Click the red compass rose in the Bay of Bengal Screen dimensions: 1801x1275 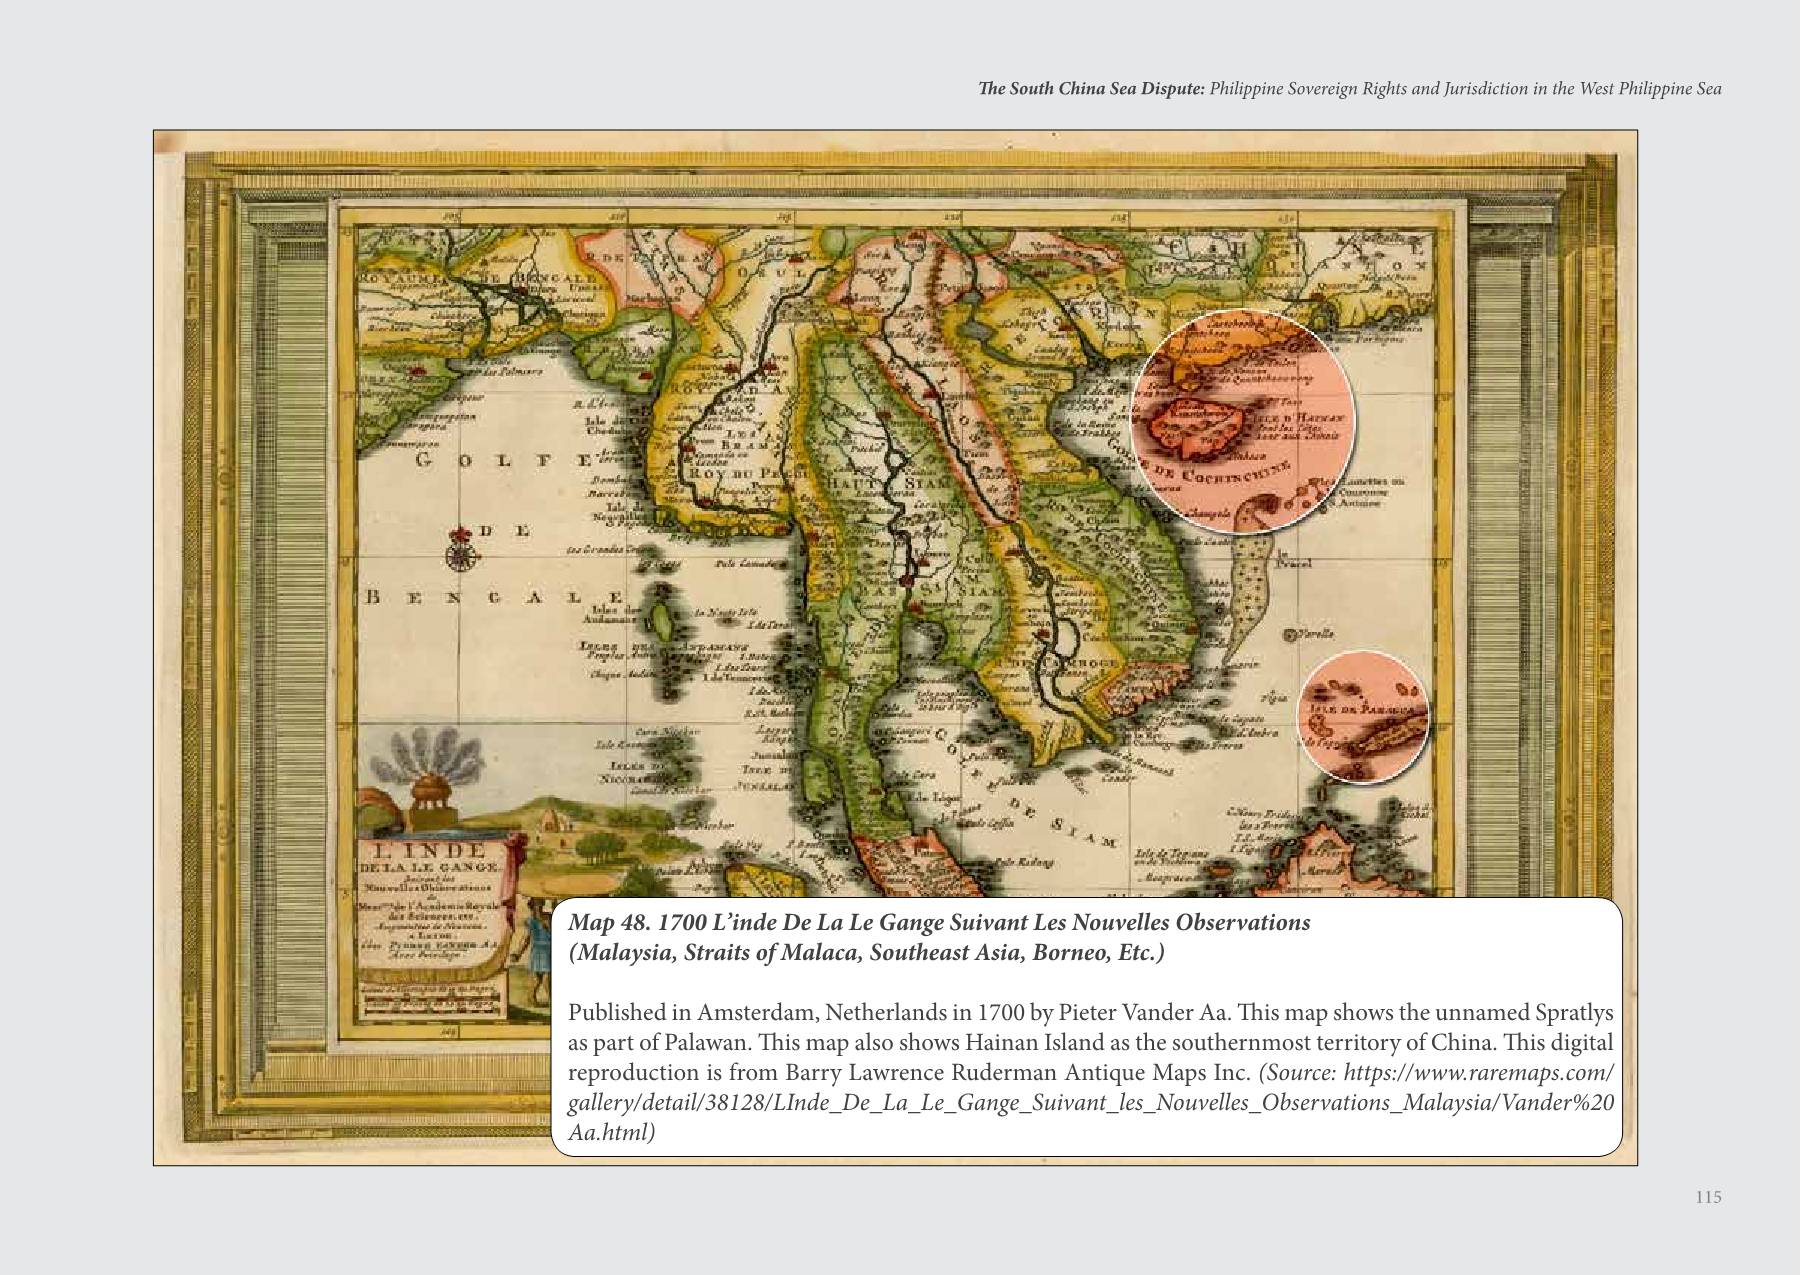coord(460,550)
